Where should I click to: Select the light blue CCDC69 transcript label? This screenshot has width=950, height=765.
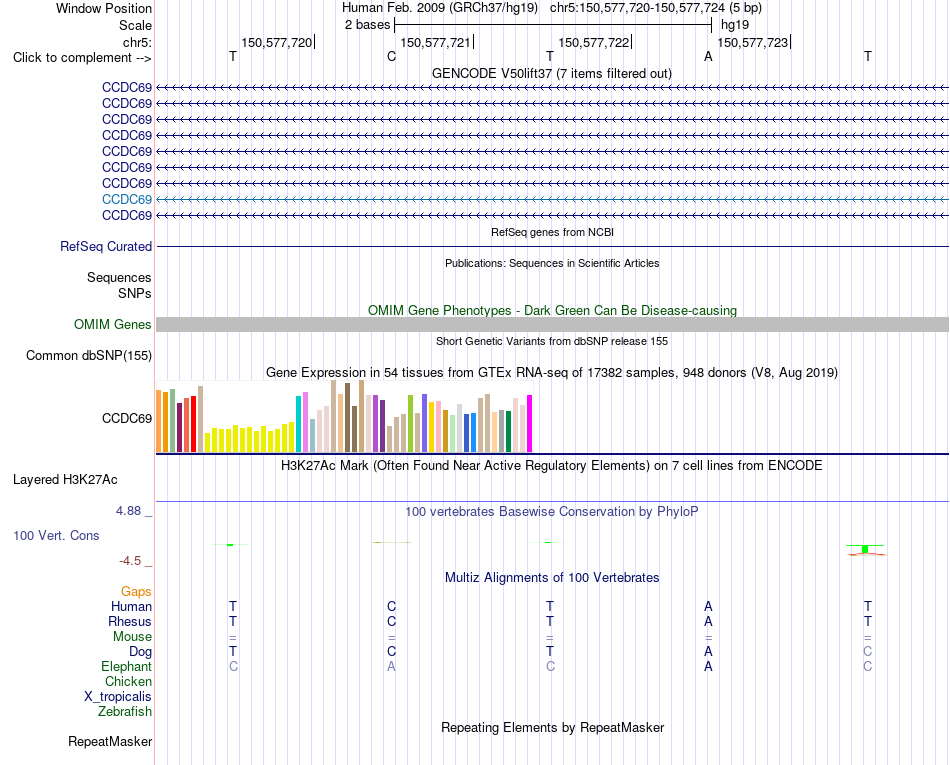click(x=127, y=199)
